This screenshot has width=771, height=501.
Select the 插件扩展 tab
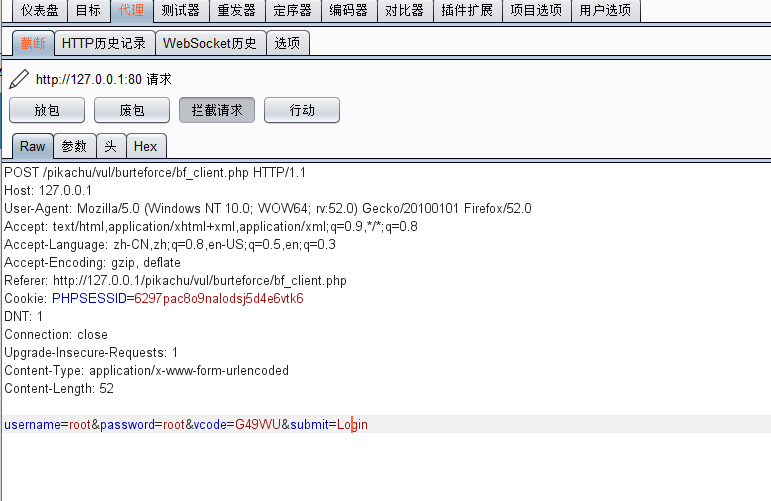coord(468,10)
